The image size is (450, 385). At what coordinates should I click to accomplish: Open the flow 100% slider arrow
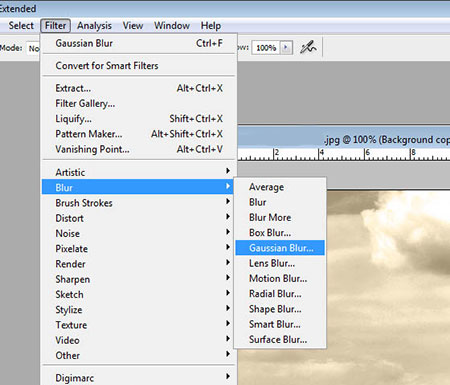click(x=286, y=48)
